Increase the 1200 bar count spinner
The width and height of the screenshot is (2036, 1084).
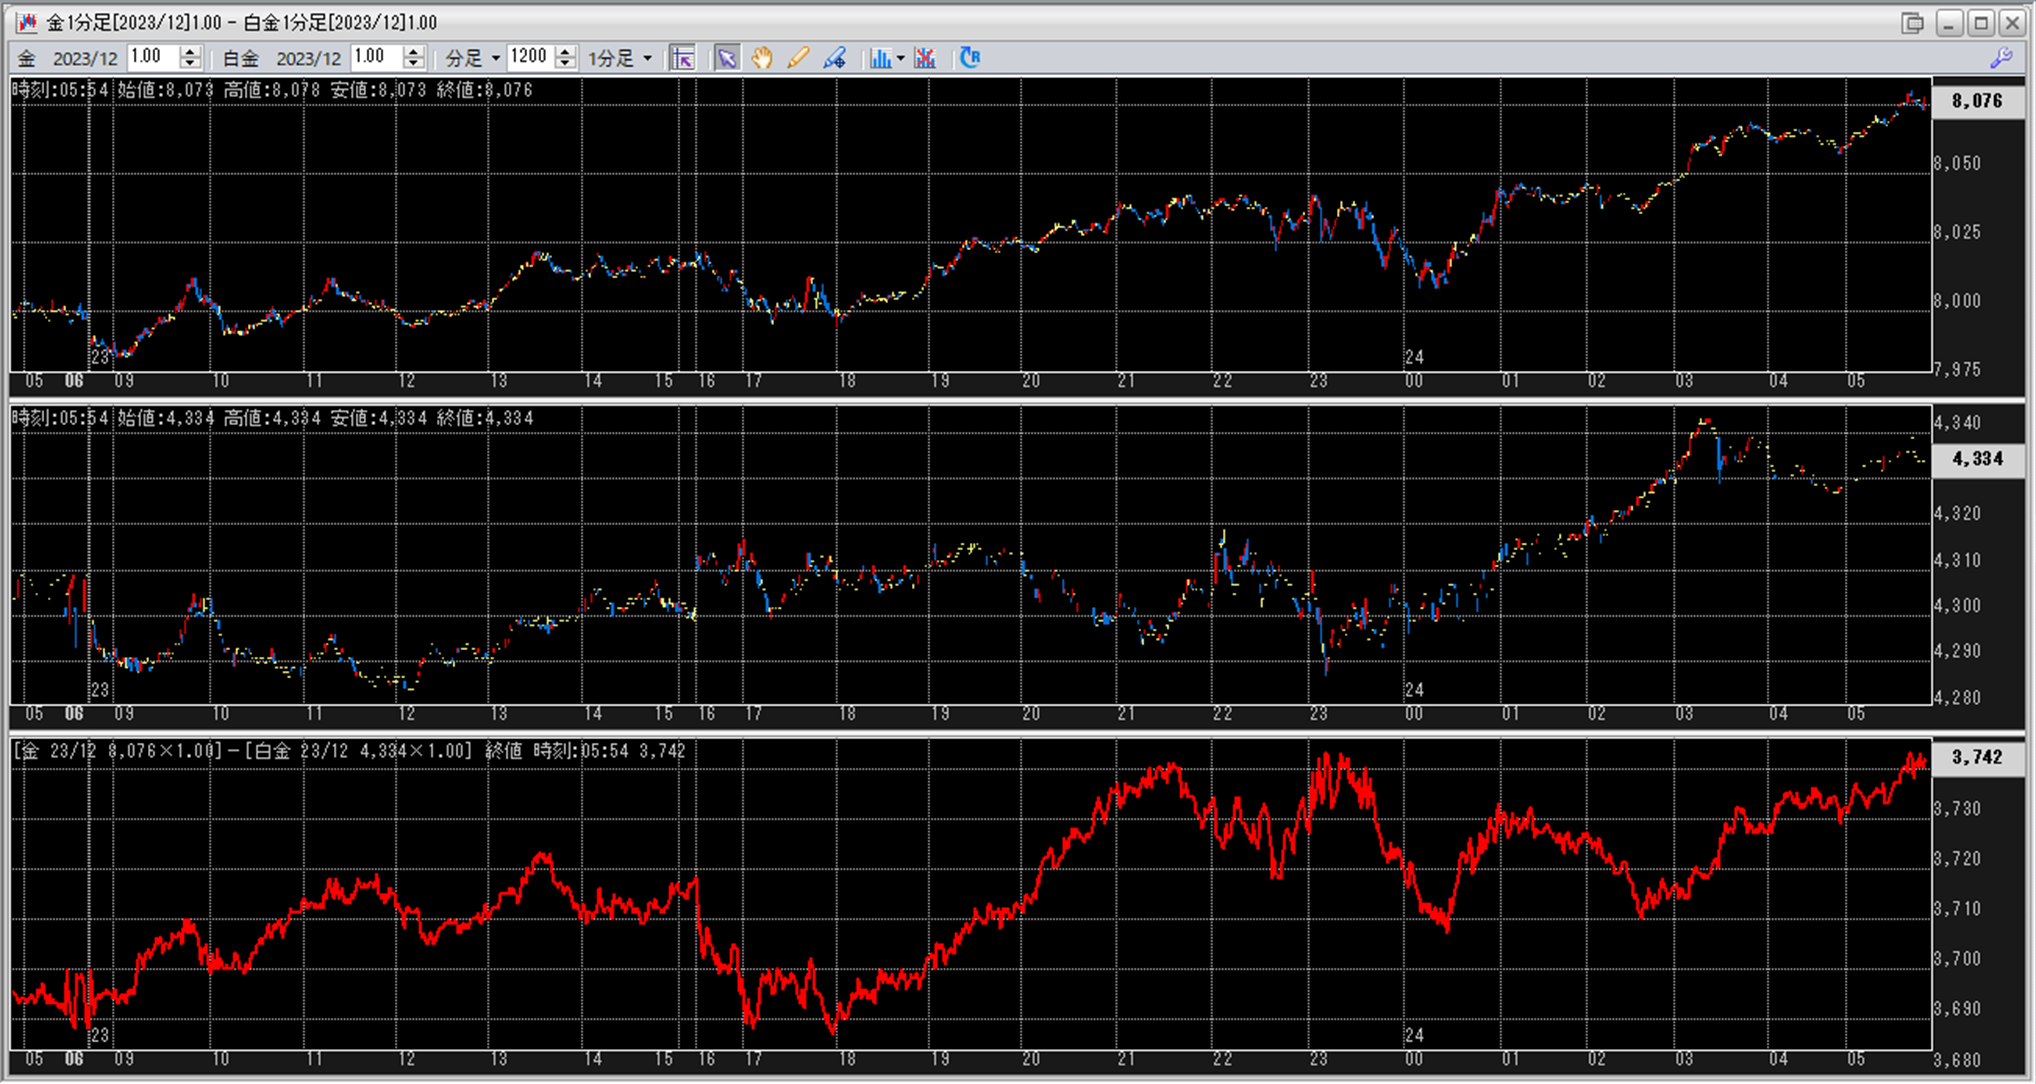click(566, 51)
